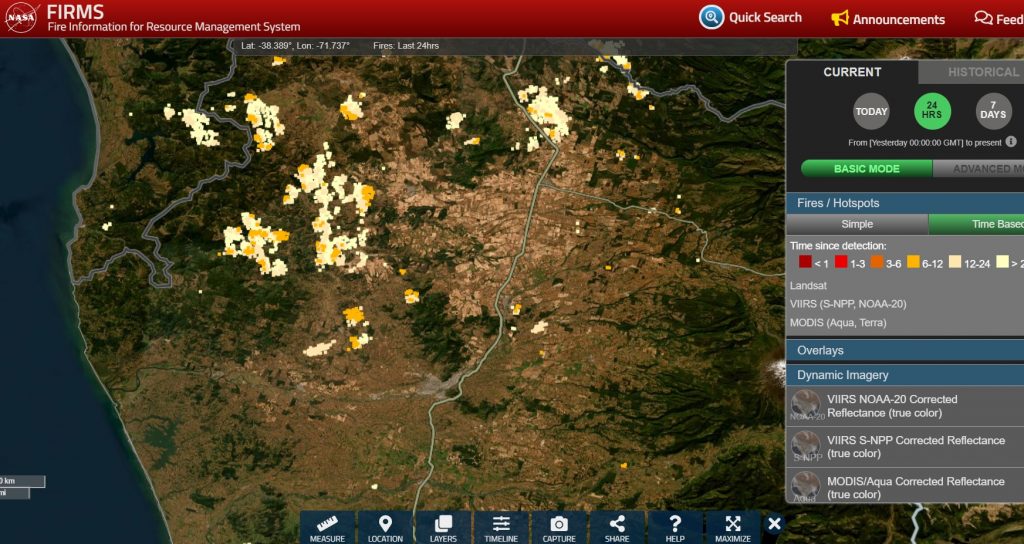Click the Feedback speech bubble icon
Viewport: 1024px width, 544px height.
pos(983,18)
